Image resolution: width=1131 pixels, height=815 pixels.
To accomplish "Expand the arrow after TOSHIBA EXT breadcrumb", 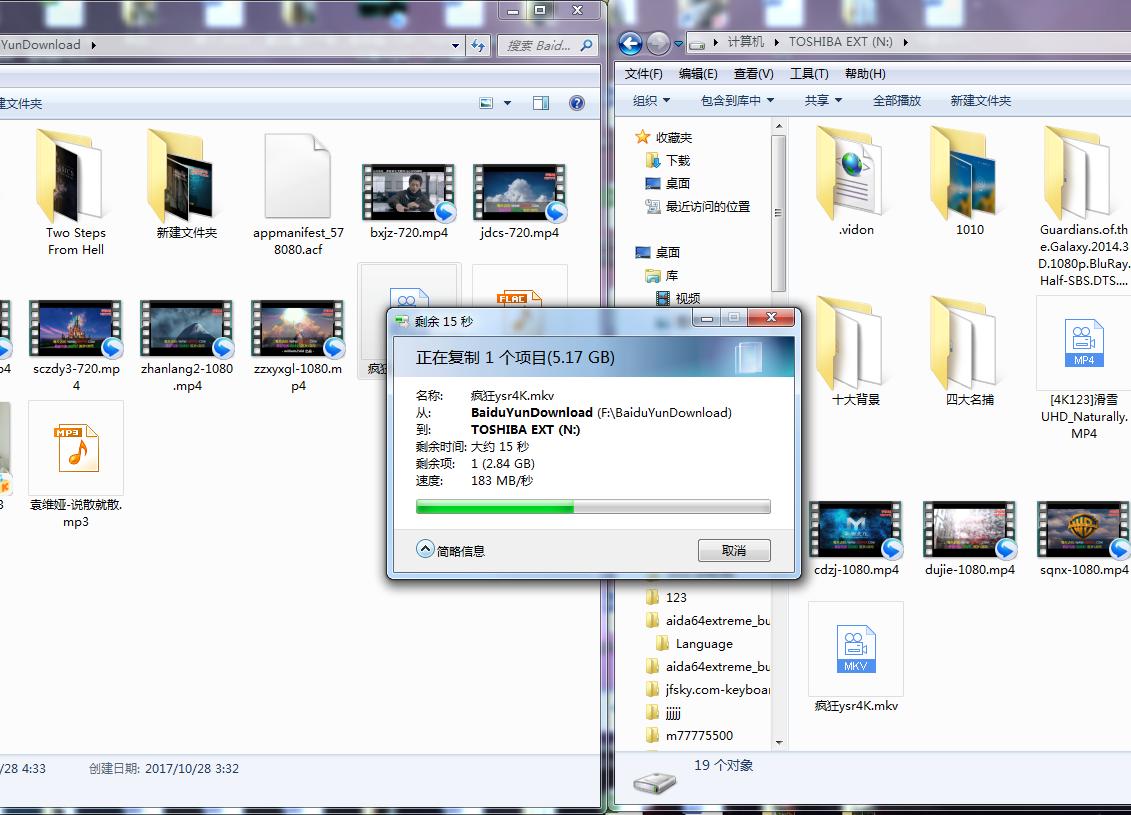I will (905, 42).
